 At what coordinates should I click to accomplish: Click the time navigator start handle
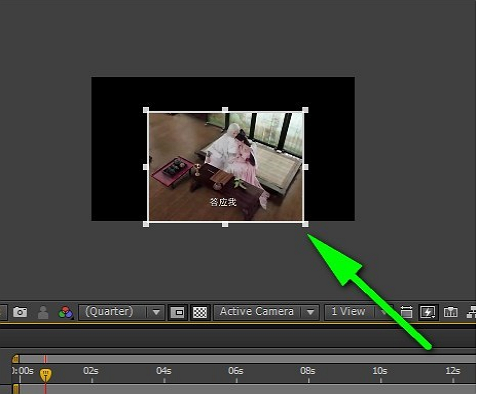pos(16,359)
